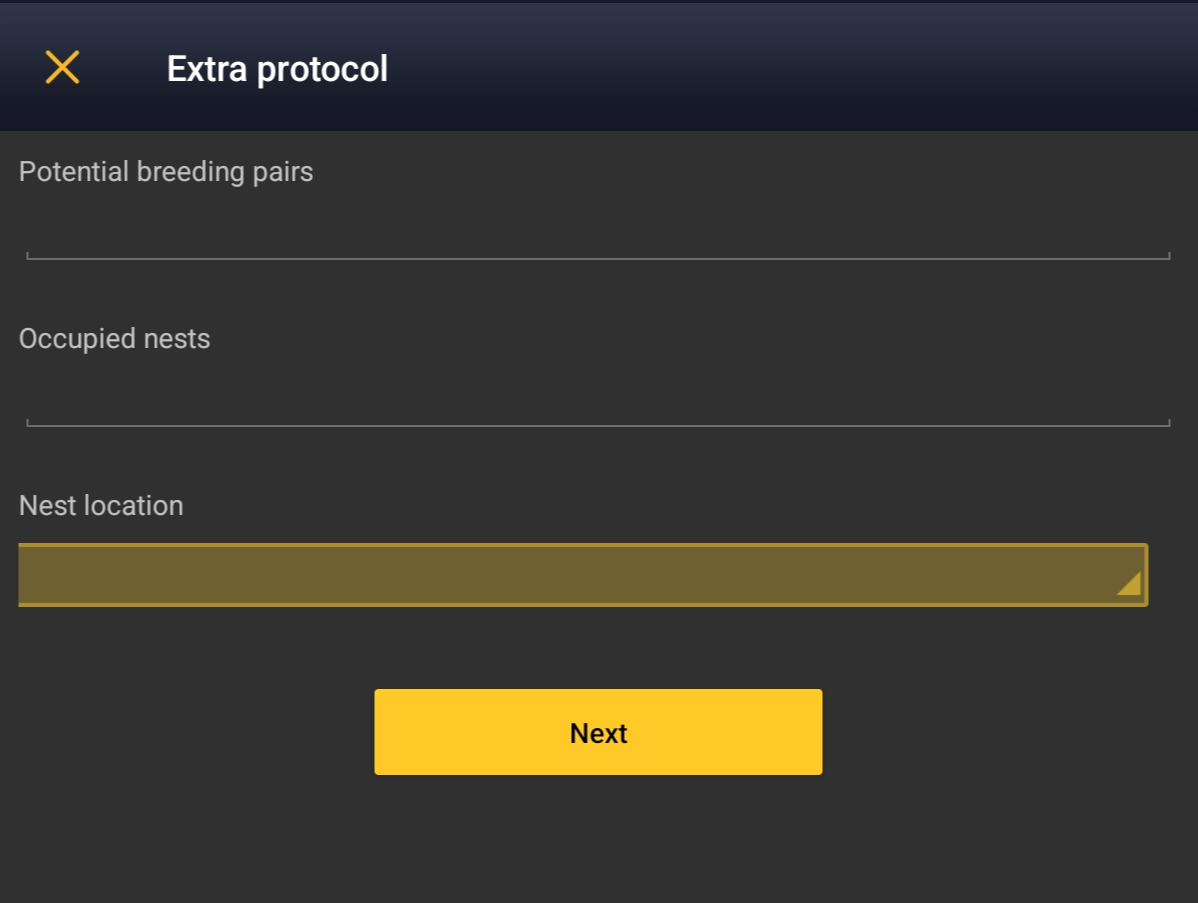Click the Occupied nests label
1198x903 pixels.
pyautogui.click(x=115, y=338)
